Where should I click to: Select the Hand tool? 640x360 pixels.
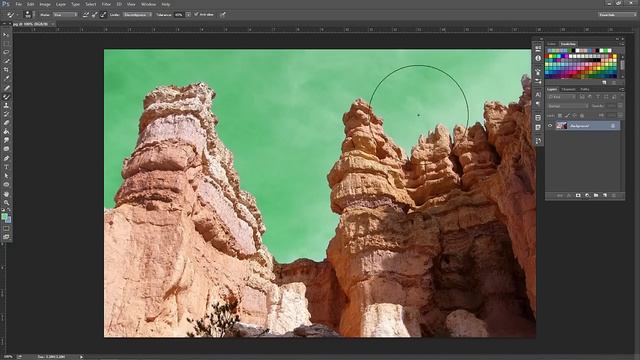tap(6, 194)
